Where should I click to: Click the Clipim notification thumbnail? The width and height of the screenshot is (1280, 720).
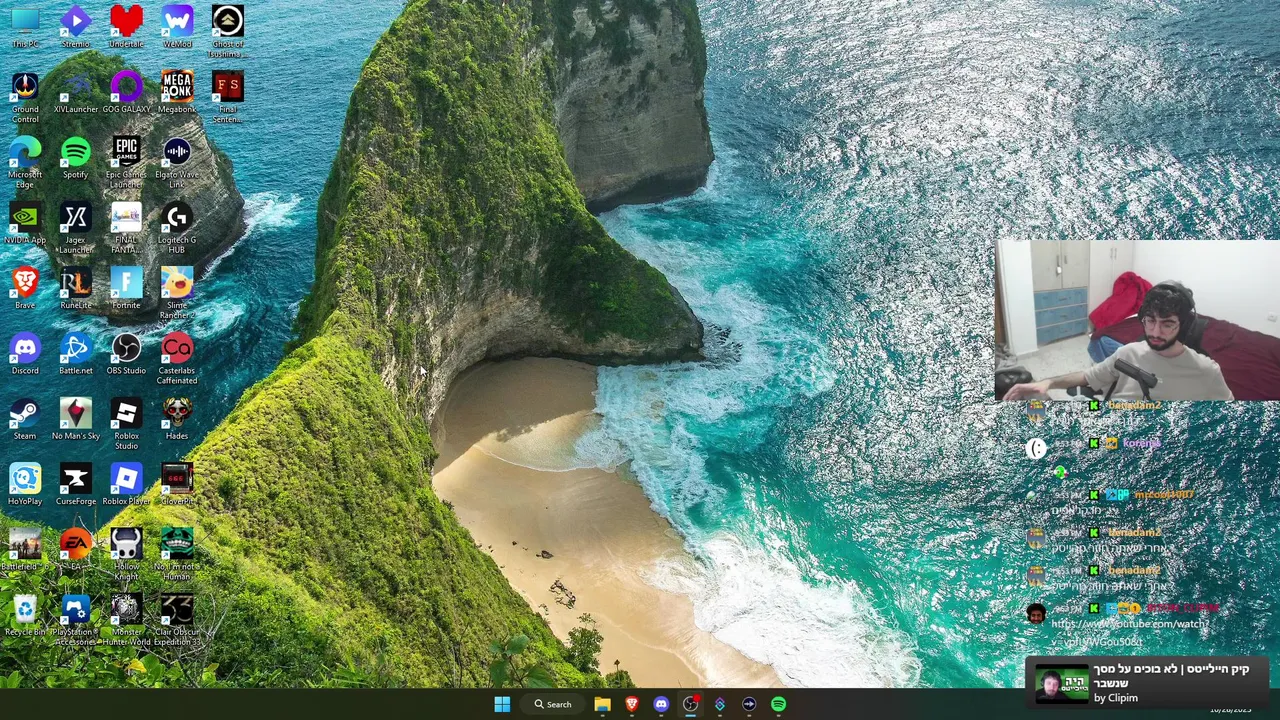[1061, 684]
